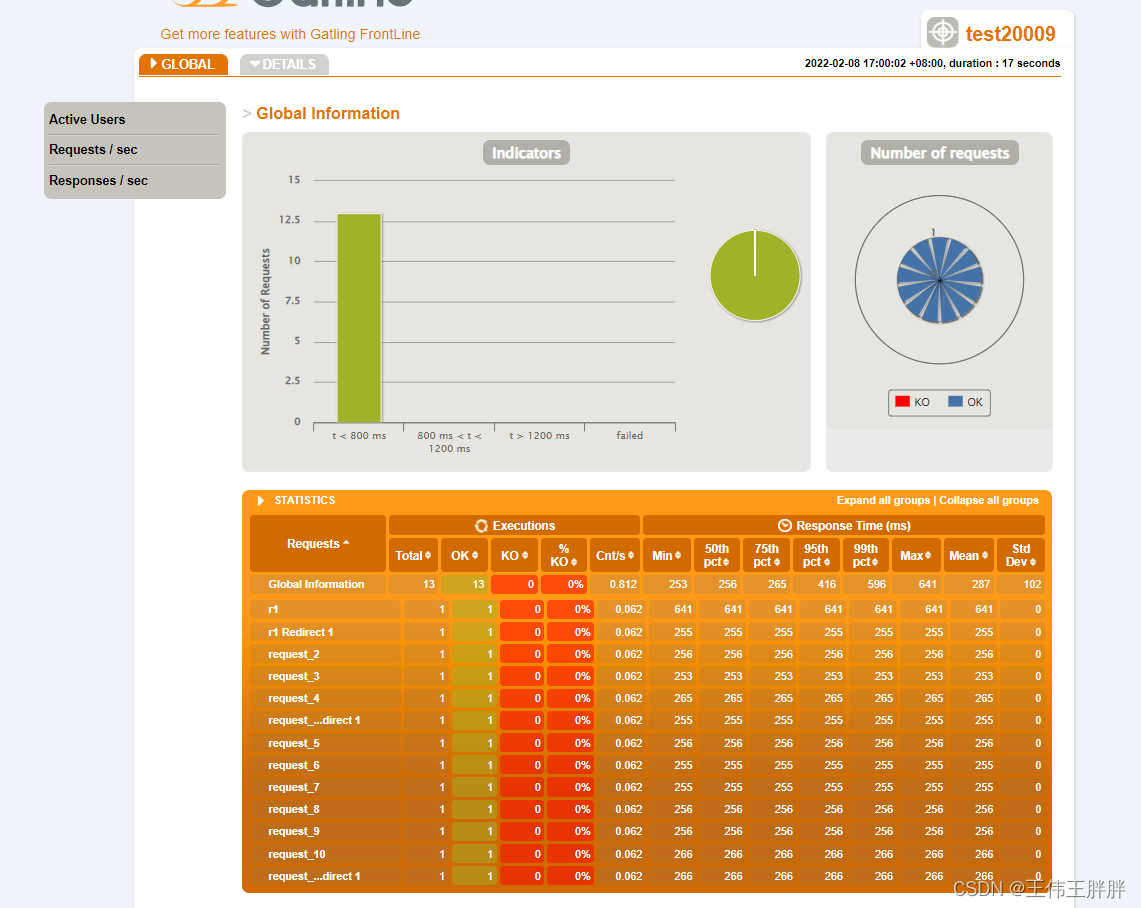Jump to Responses / sec section
The height and width of the screenshot is (908, 1141).
tap(98, 180)
